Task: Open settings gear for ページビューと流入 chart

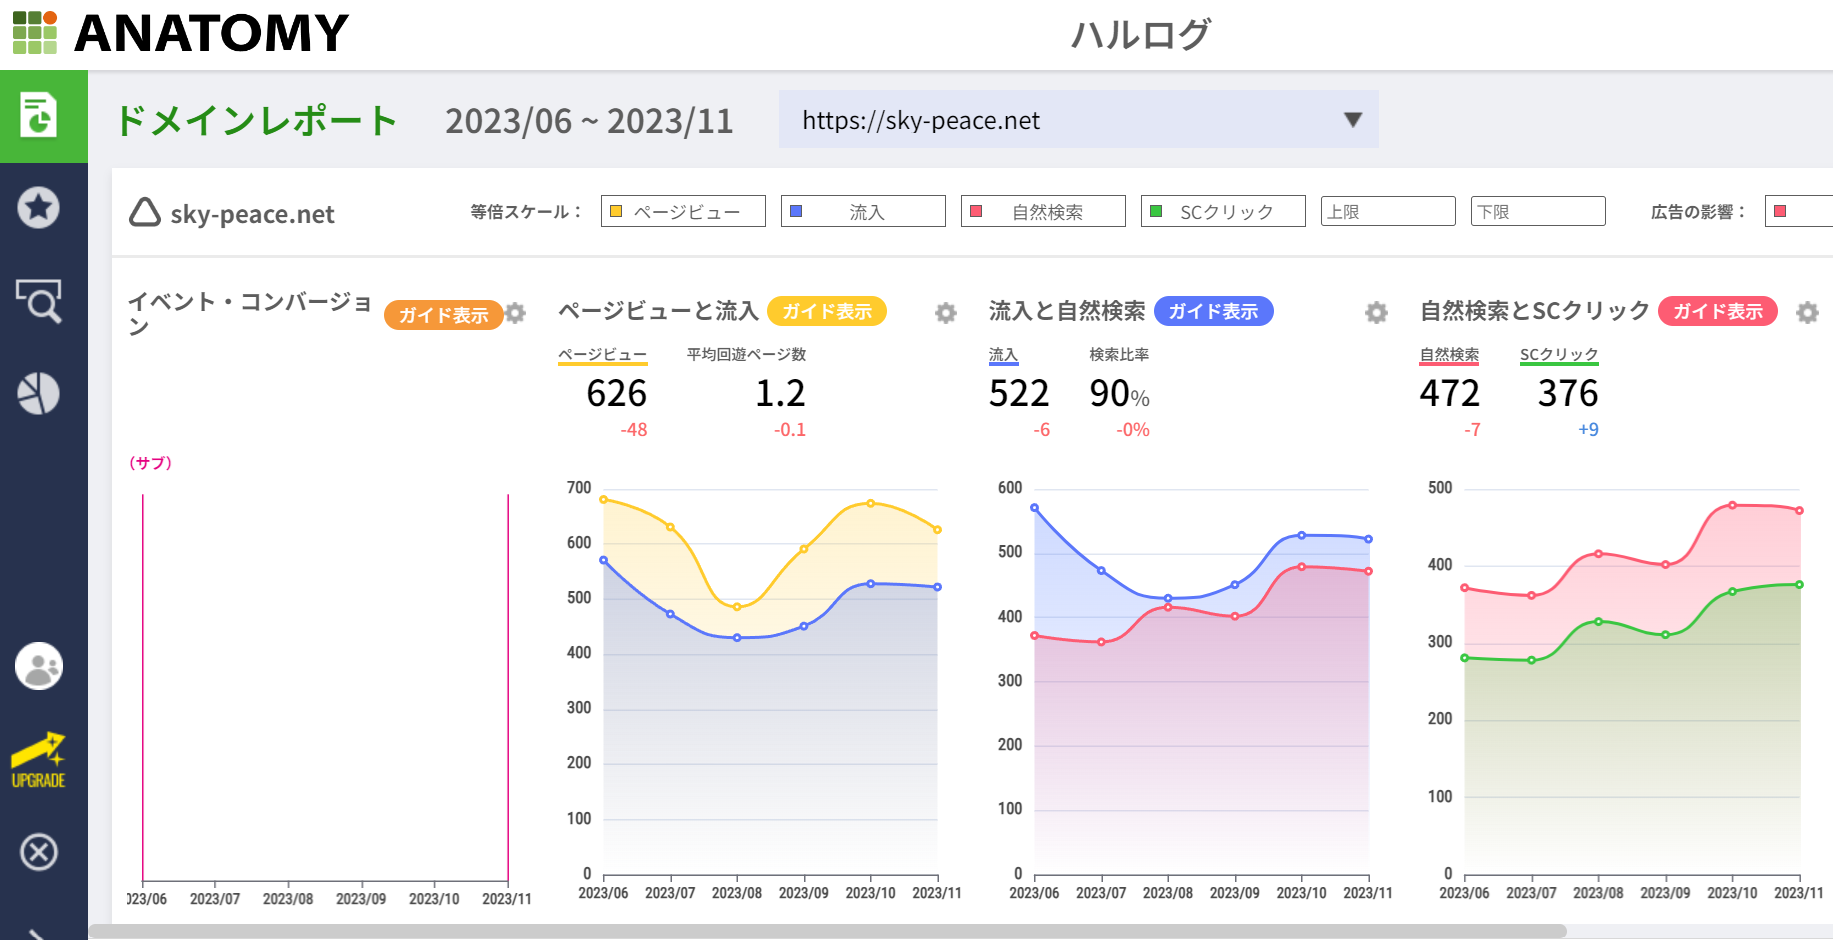Action: click(x=945, y=313)
